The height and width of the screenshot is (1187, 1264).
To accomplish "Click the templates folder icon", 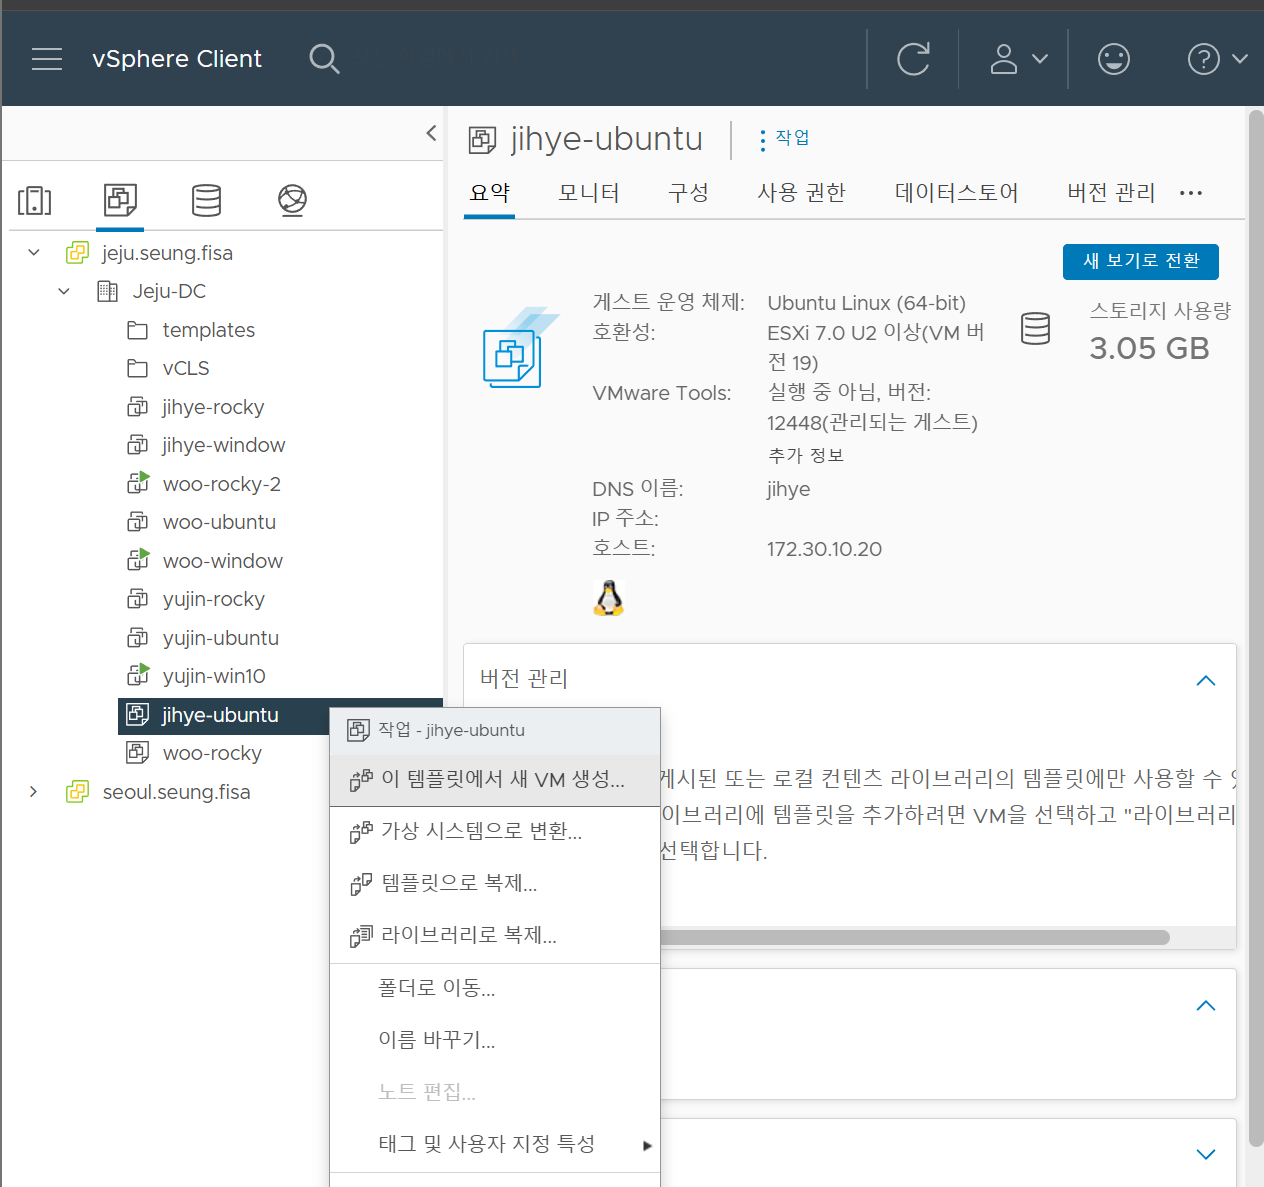I will click(137, 330).
